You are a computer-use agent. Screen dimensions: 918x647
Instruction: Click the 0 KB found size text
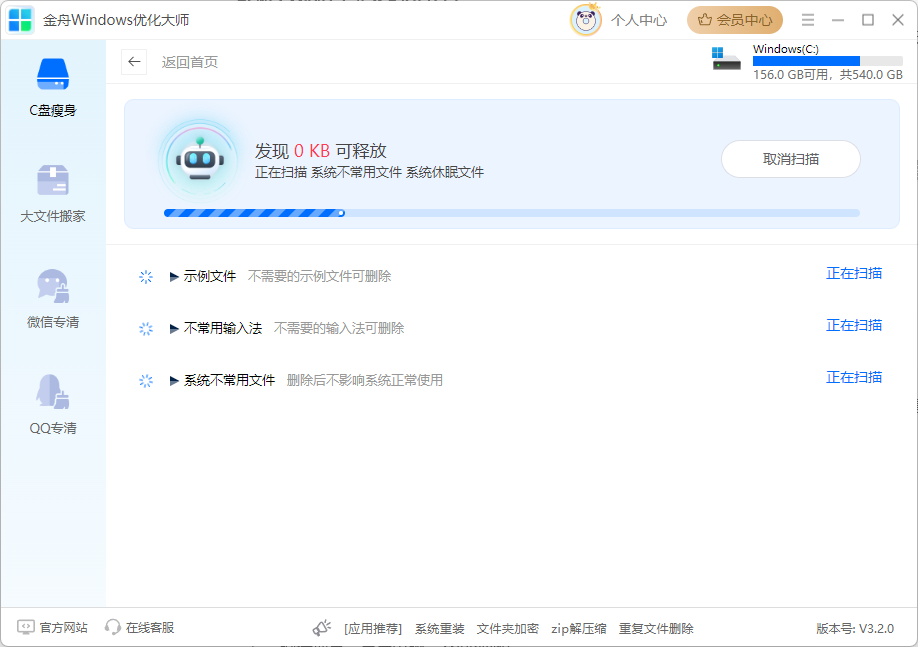(x=312, y=151)
